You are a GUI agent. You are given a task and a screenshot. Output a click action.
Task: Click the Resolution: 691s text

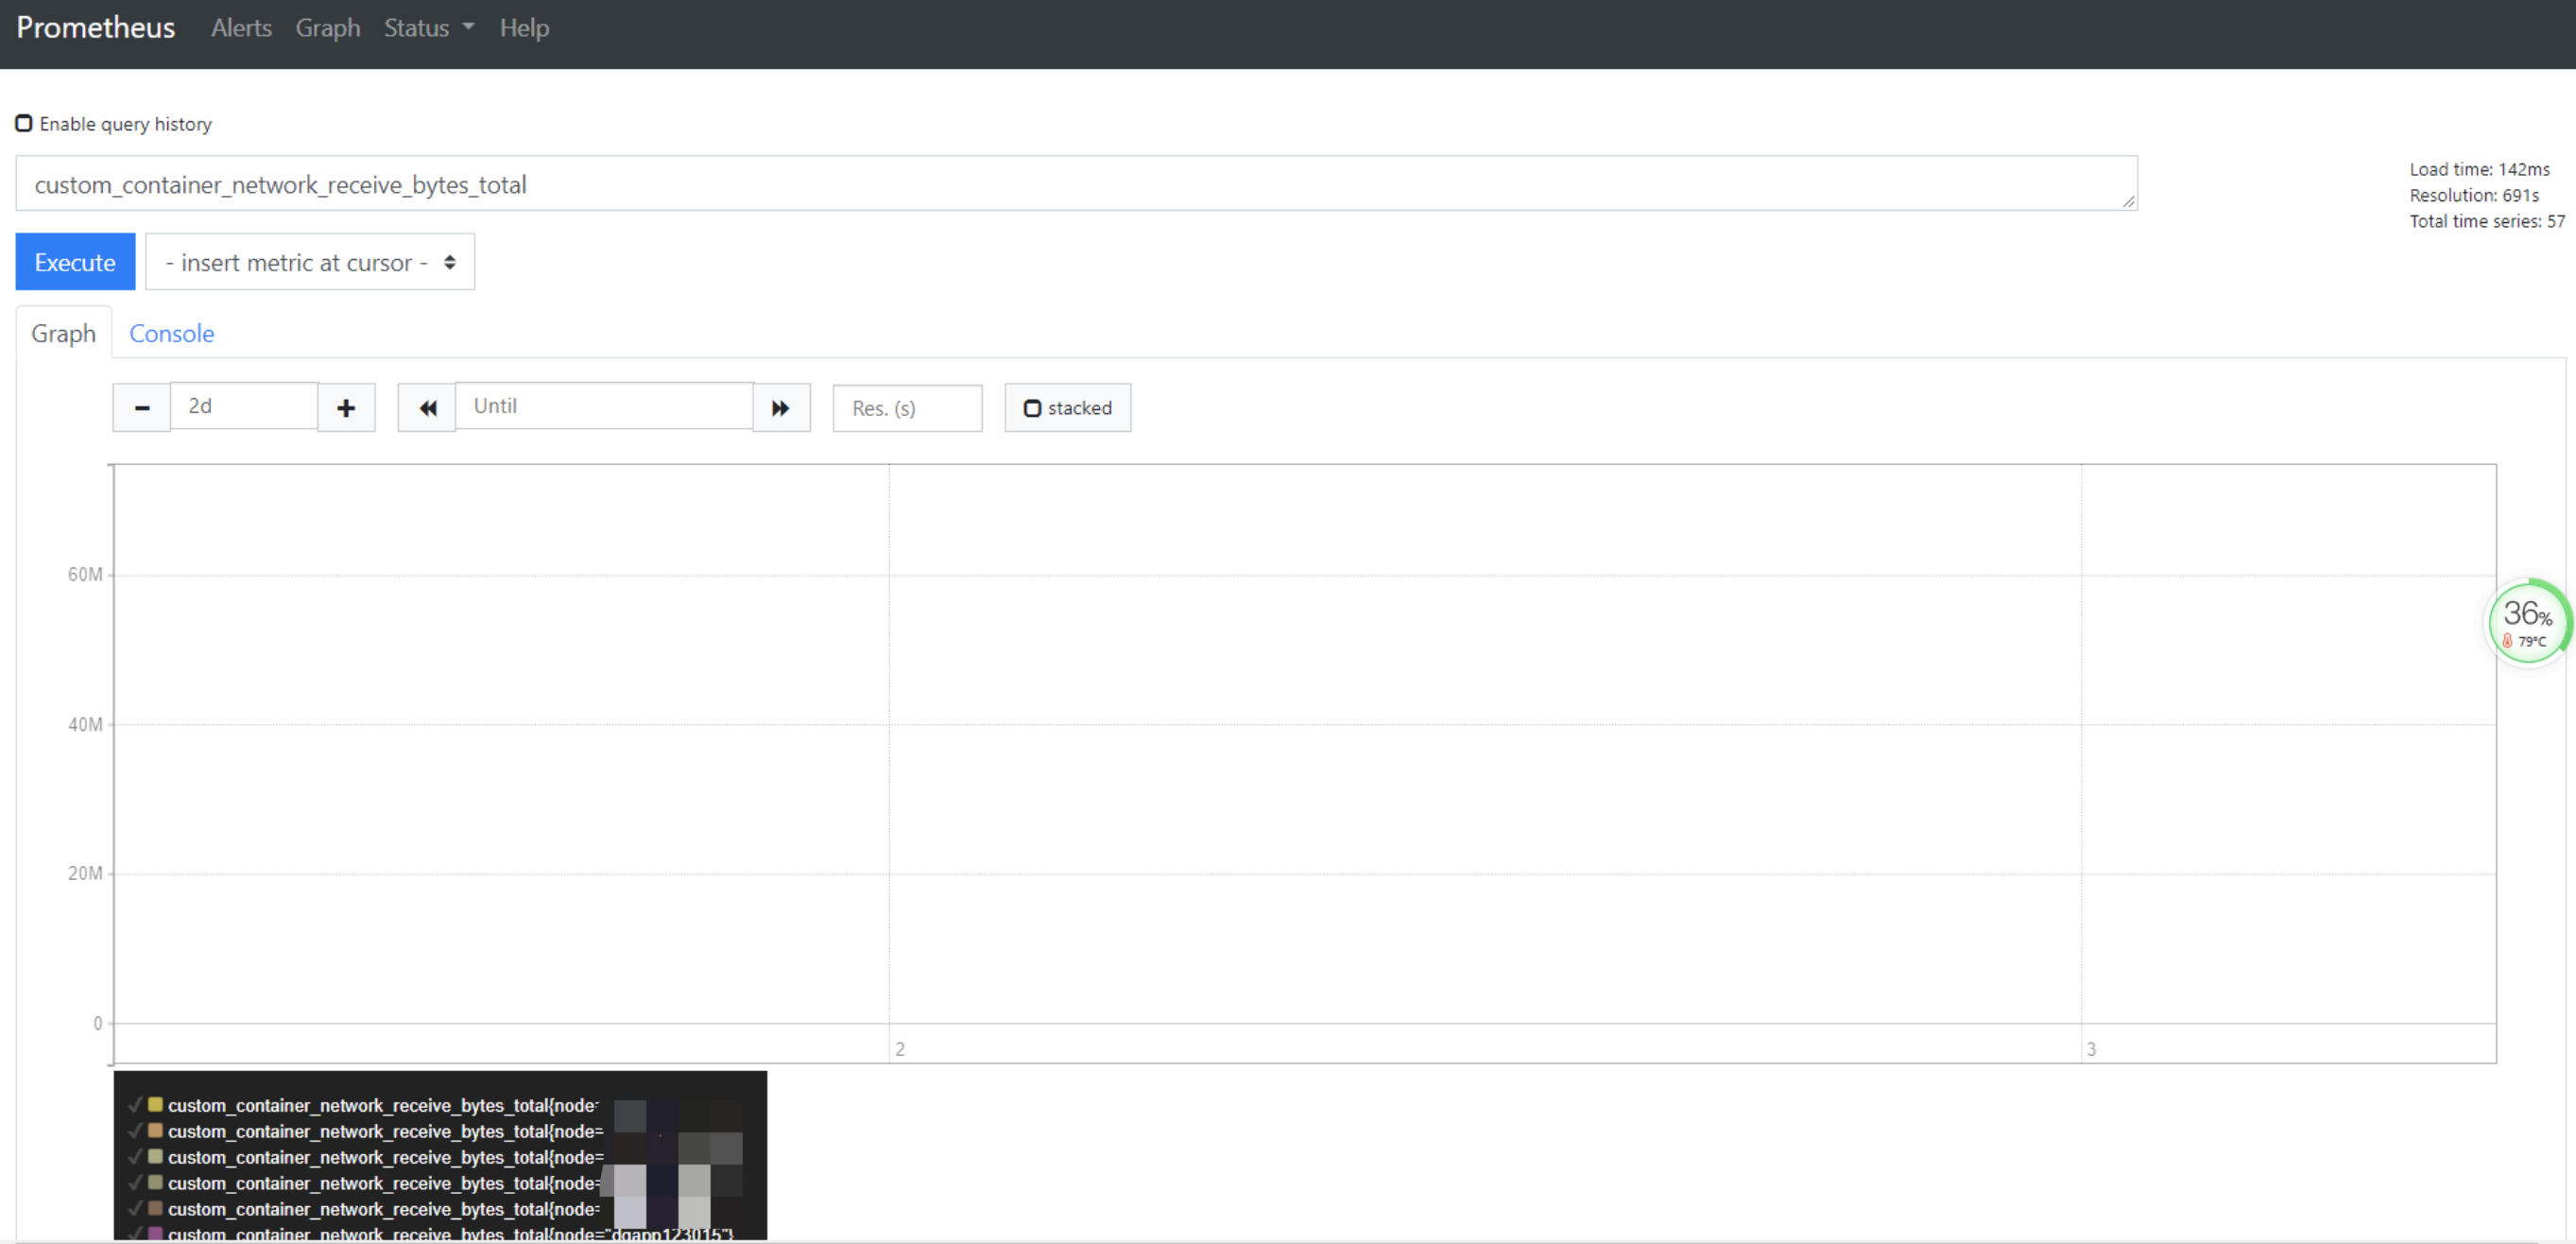pyautogui.click(x=2474, y=195)
